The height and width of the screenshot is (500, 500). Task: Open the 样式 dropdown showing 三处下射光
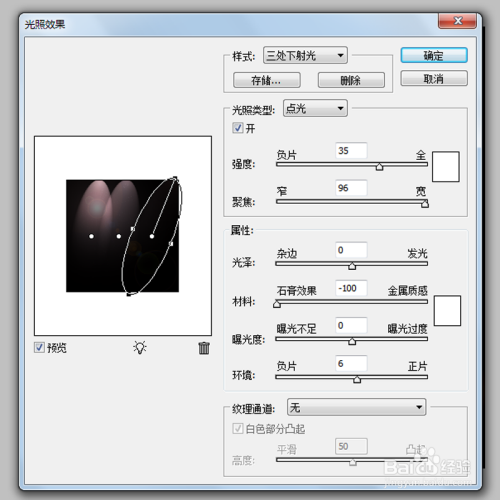pos(305,55)
